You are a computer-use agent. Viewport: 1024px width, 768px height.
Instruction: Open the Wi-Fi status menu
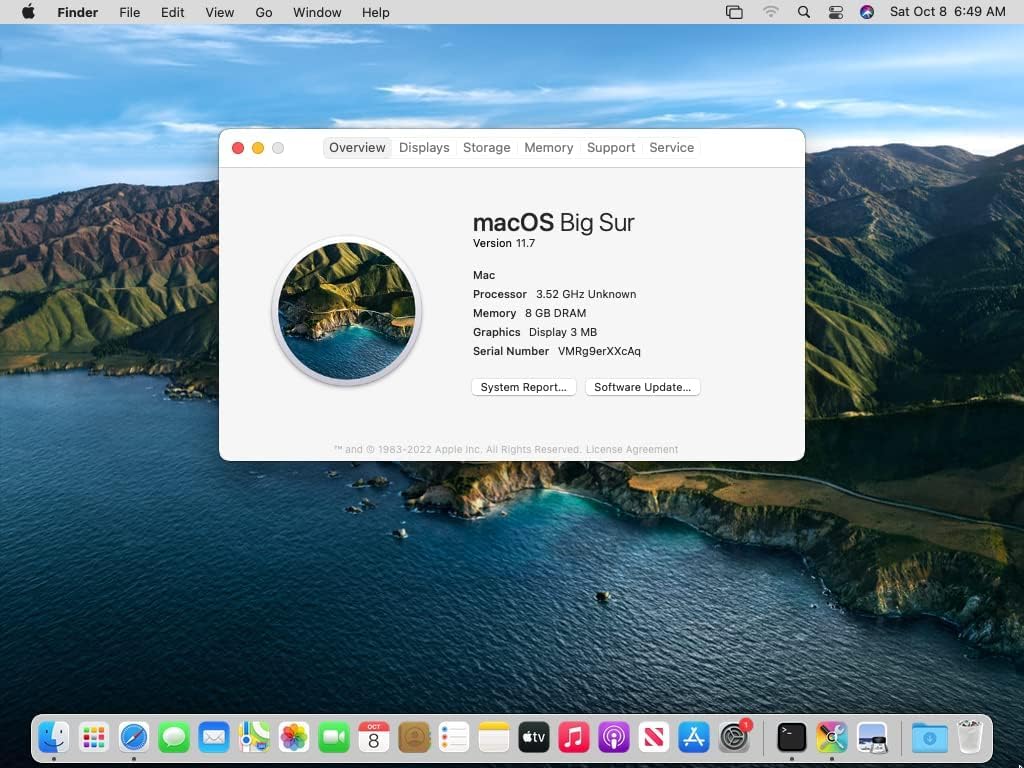[771, 12]
